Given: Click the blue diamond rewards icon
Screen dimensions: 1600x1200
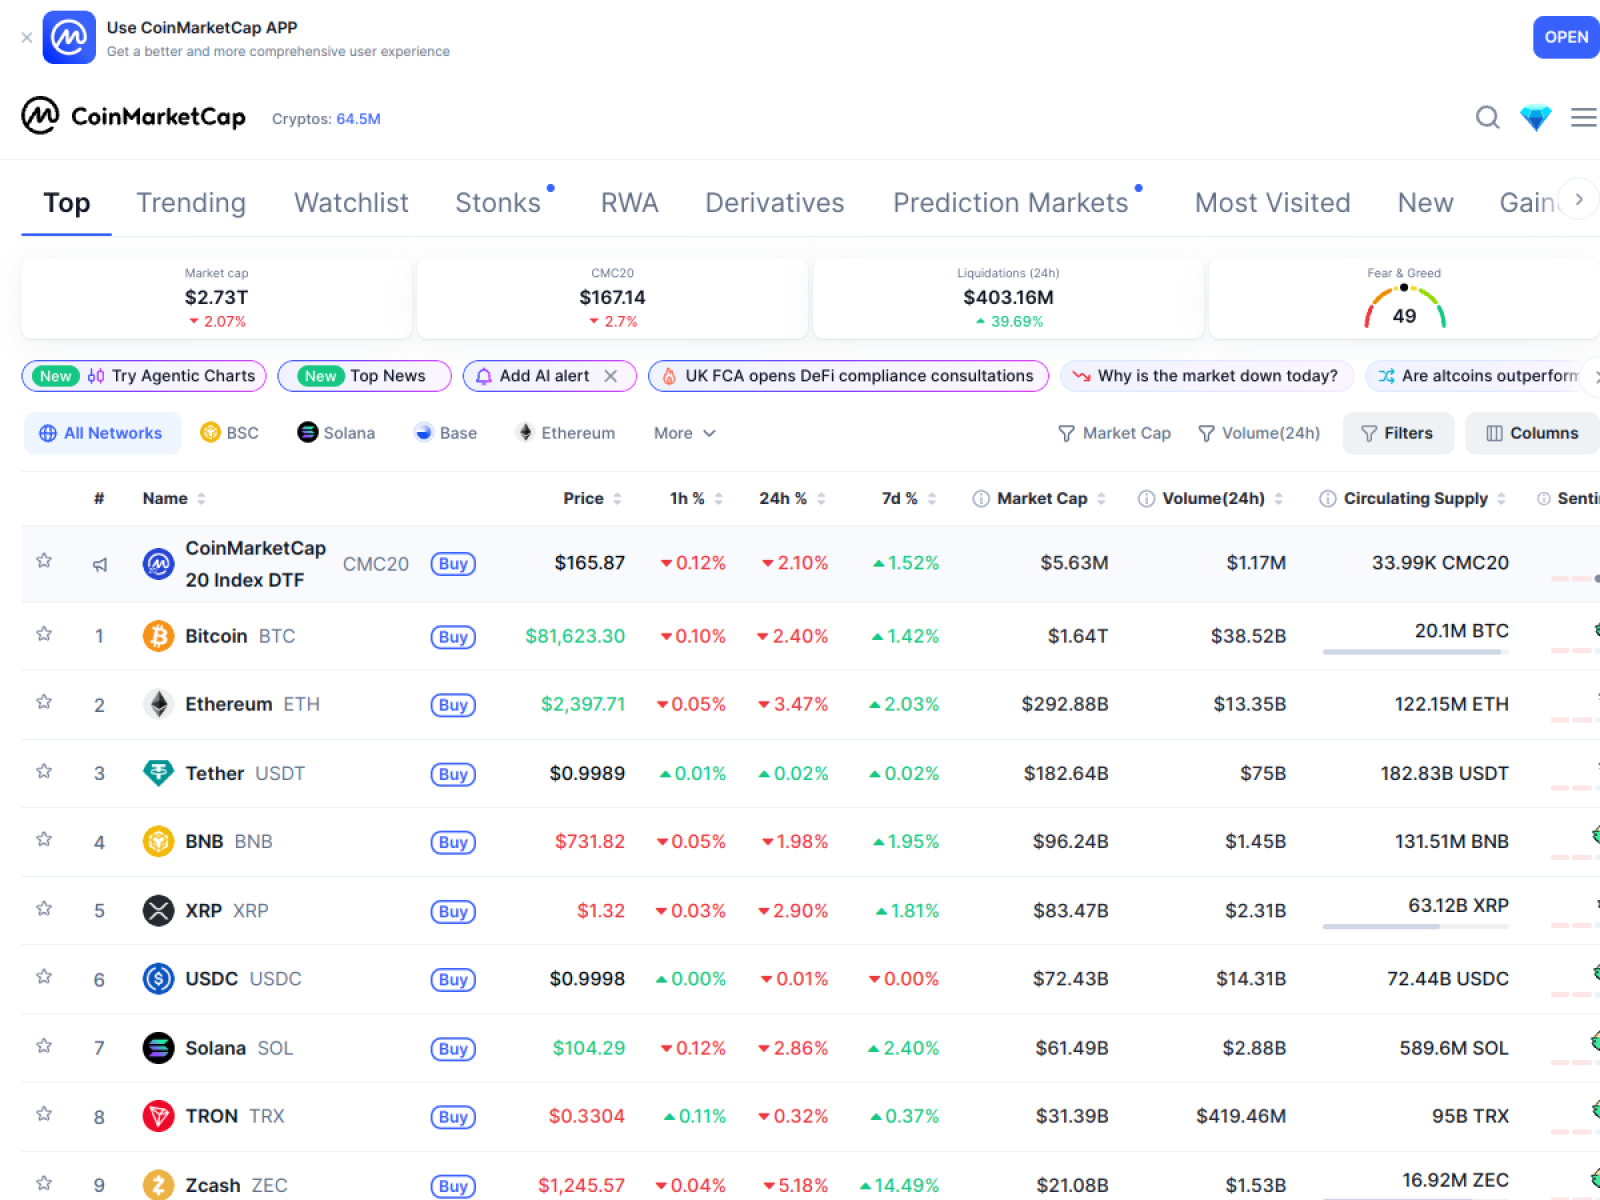Looking at the screenshot, I should pos(1535,118).
